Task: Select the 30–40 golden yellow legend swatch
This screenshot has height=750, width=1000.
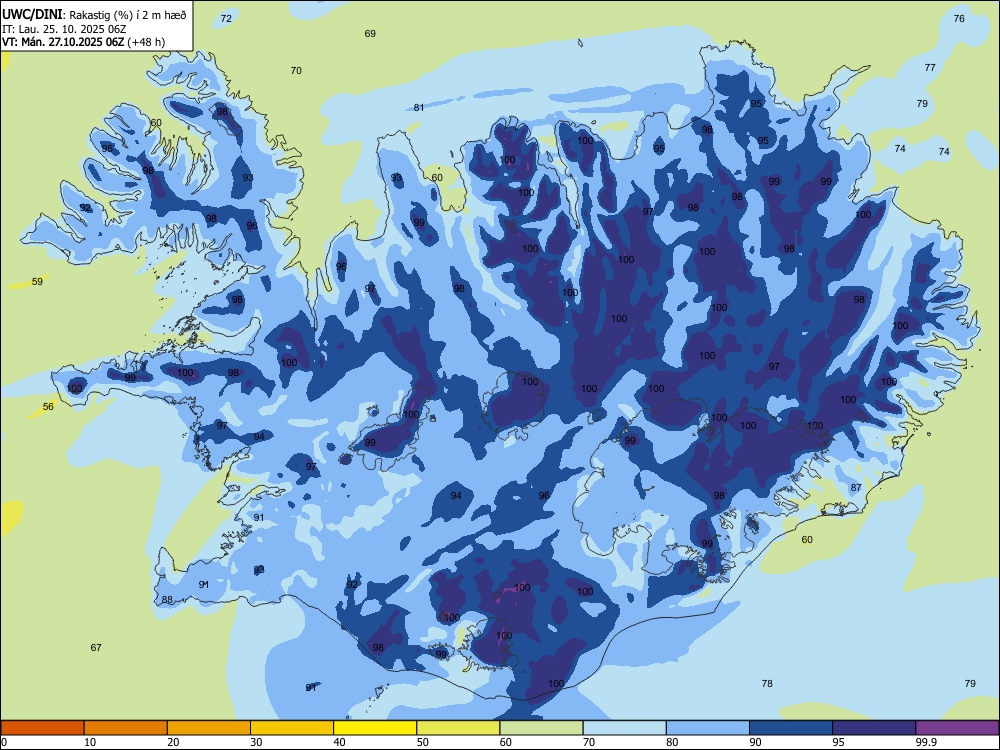Action: [x=292, y=728]
